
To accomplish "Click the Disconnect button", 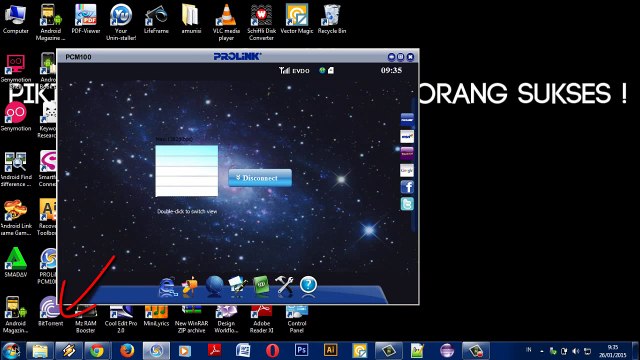I will (x=260, y=178).
